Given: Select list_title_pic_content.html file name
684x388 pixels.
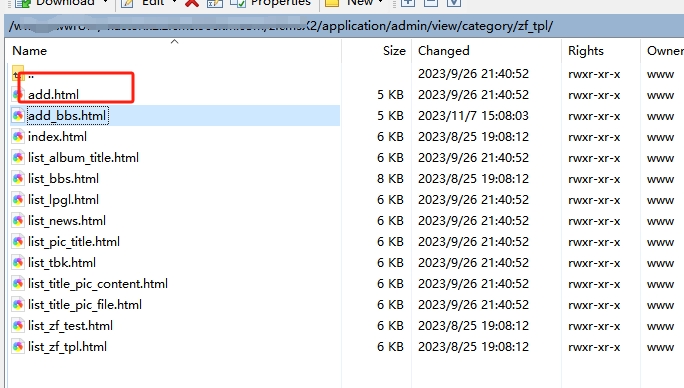Looking at the screenshot, I should pyautogui.click(x=98, y=284).
